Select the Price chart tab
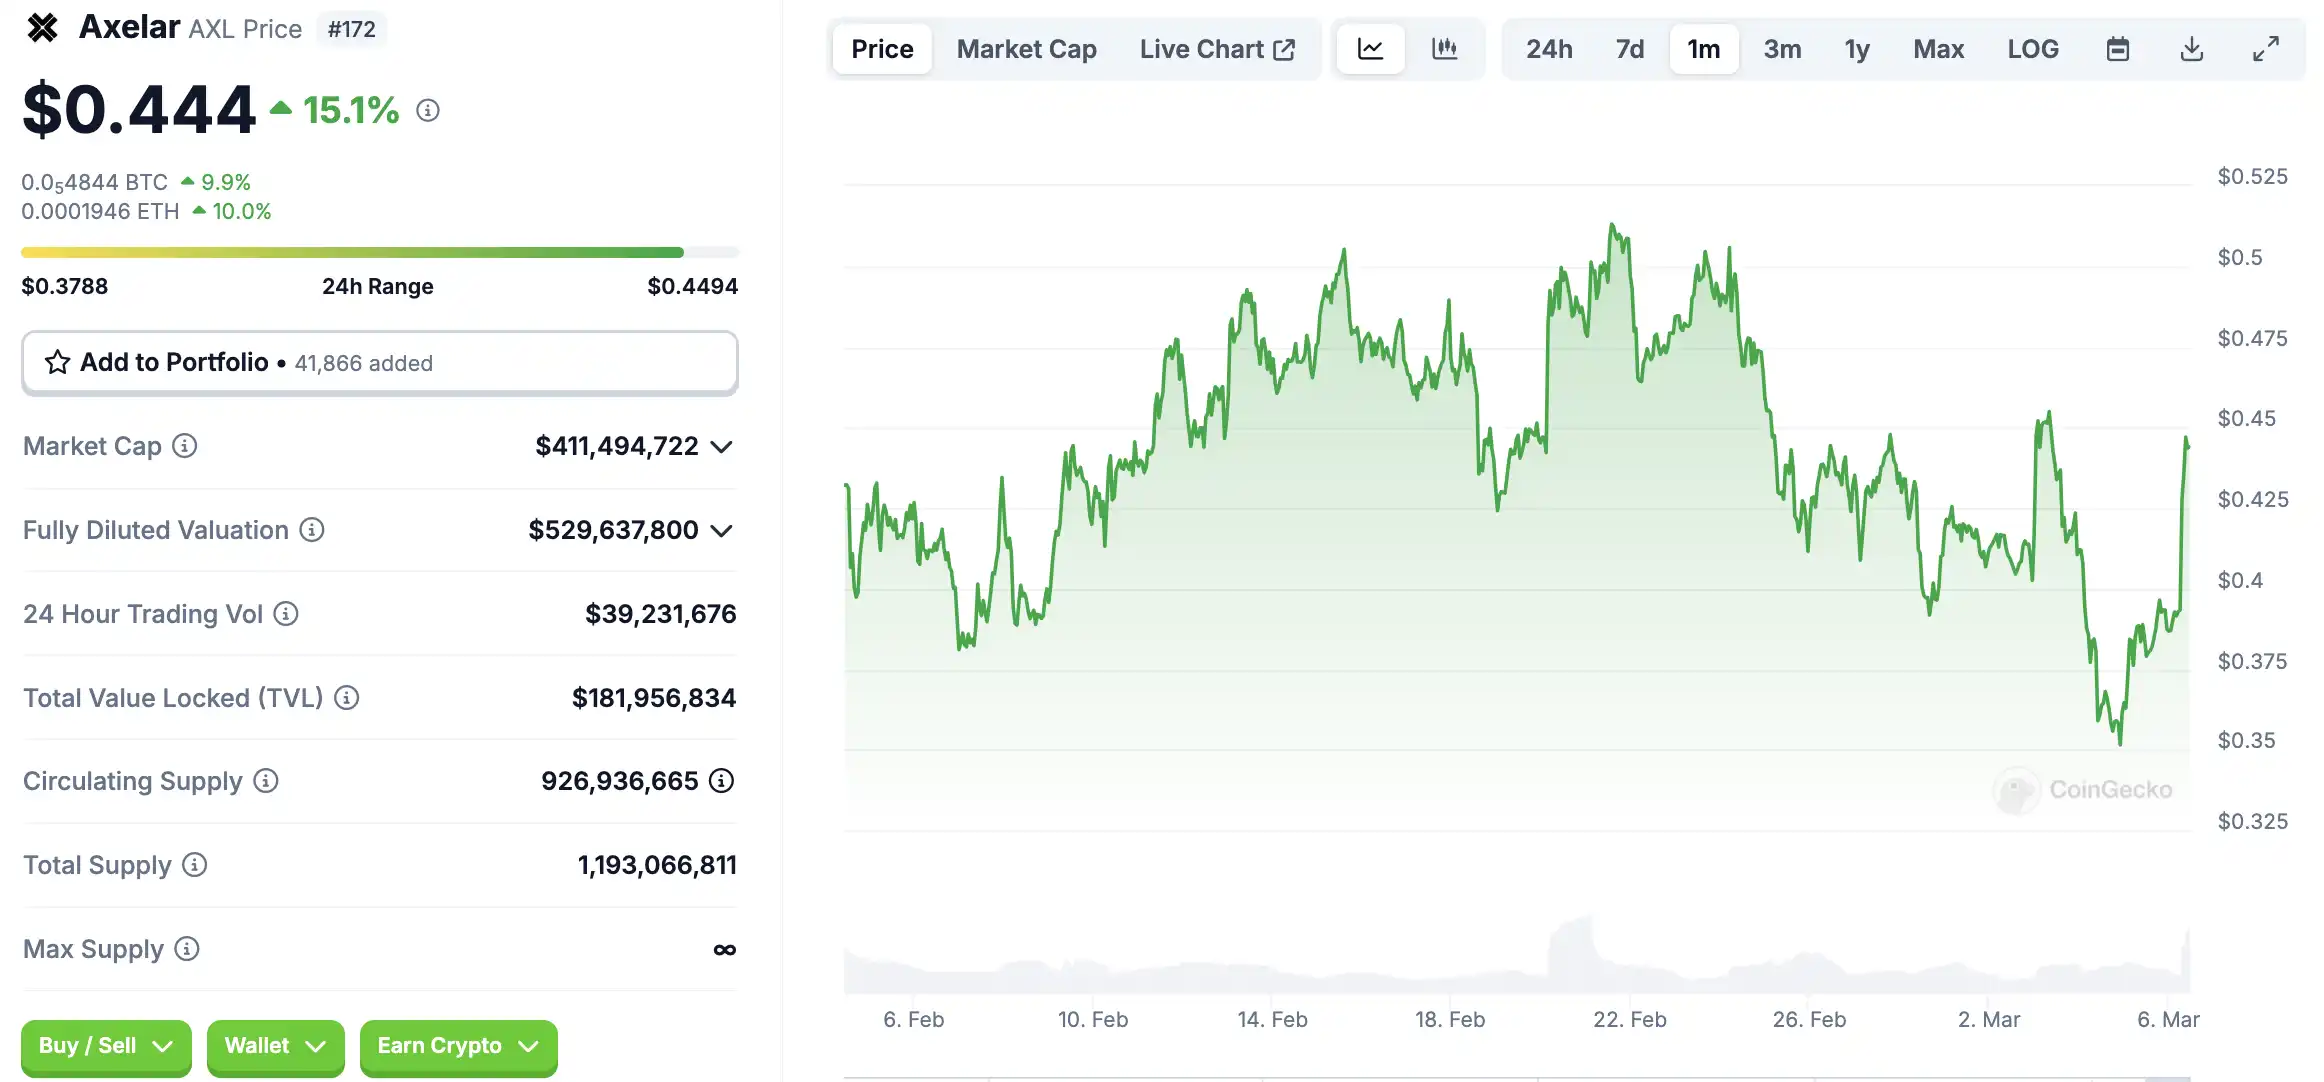Image resolution: width=2324 pixels, height=1082 pixels. coord(881,49)
